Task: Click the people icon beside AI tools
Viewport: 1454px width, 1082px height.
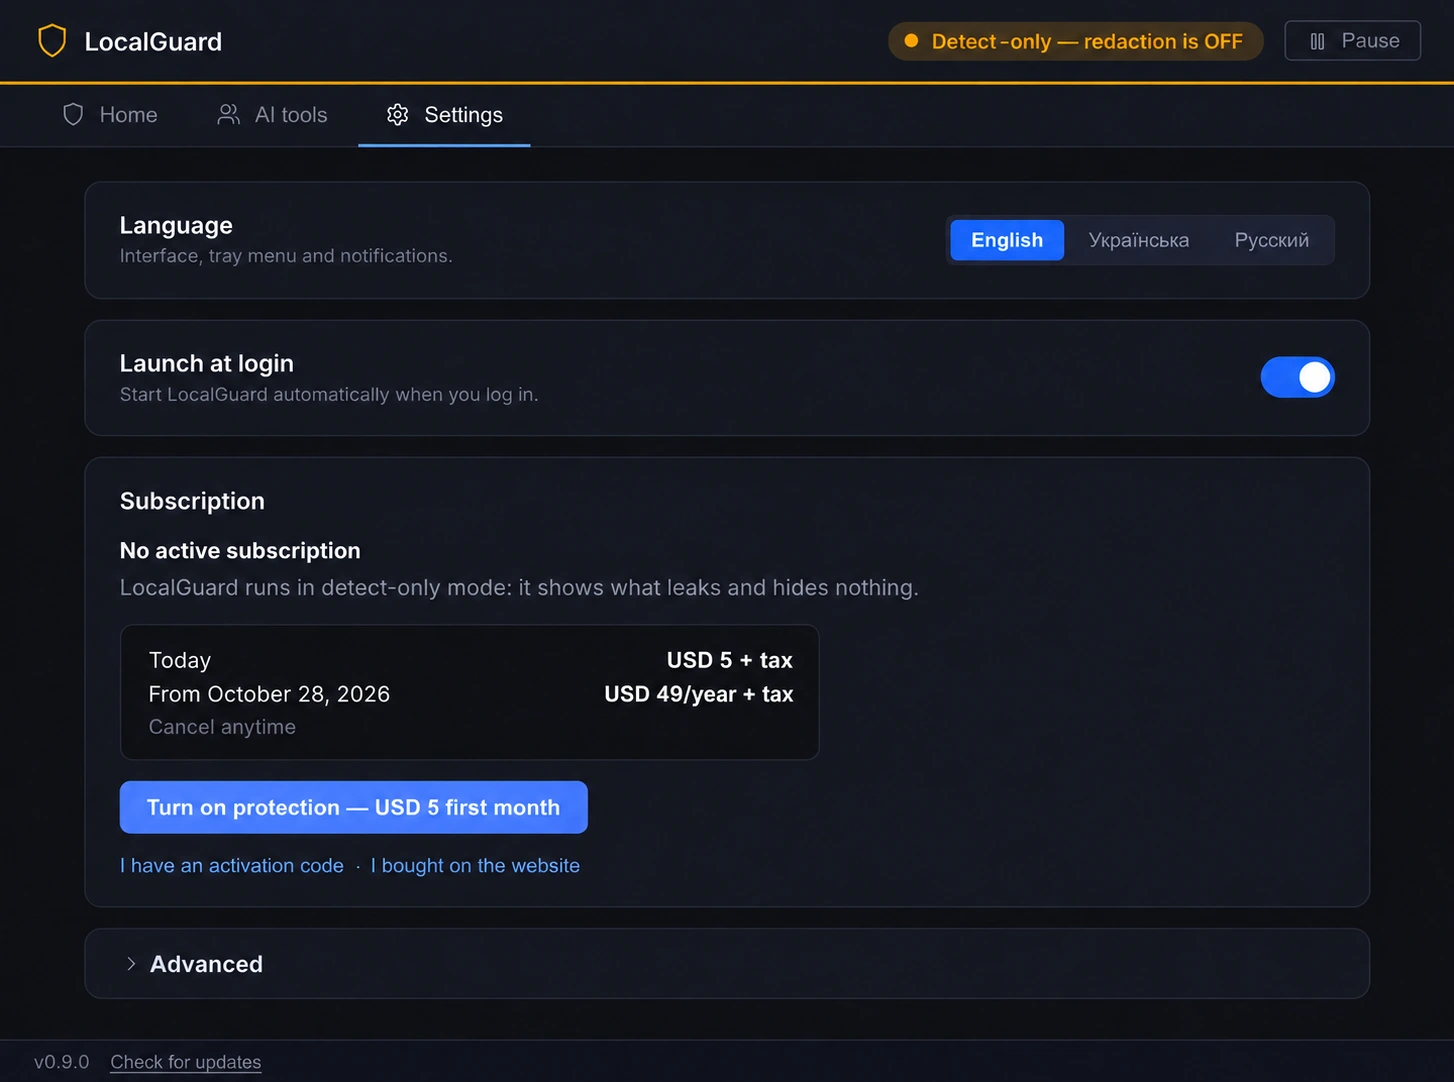Action: (x=228, y=114)
